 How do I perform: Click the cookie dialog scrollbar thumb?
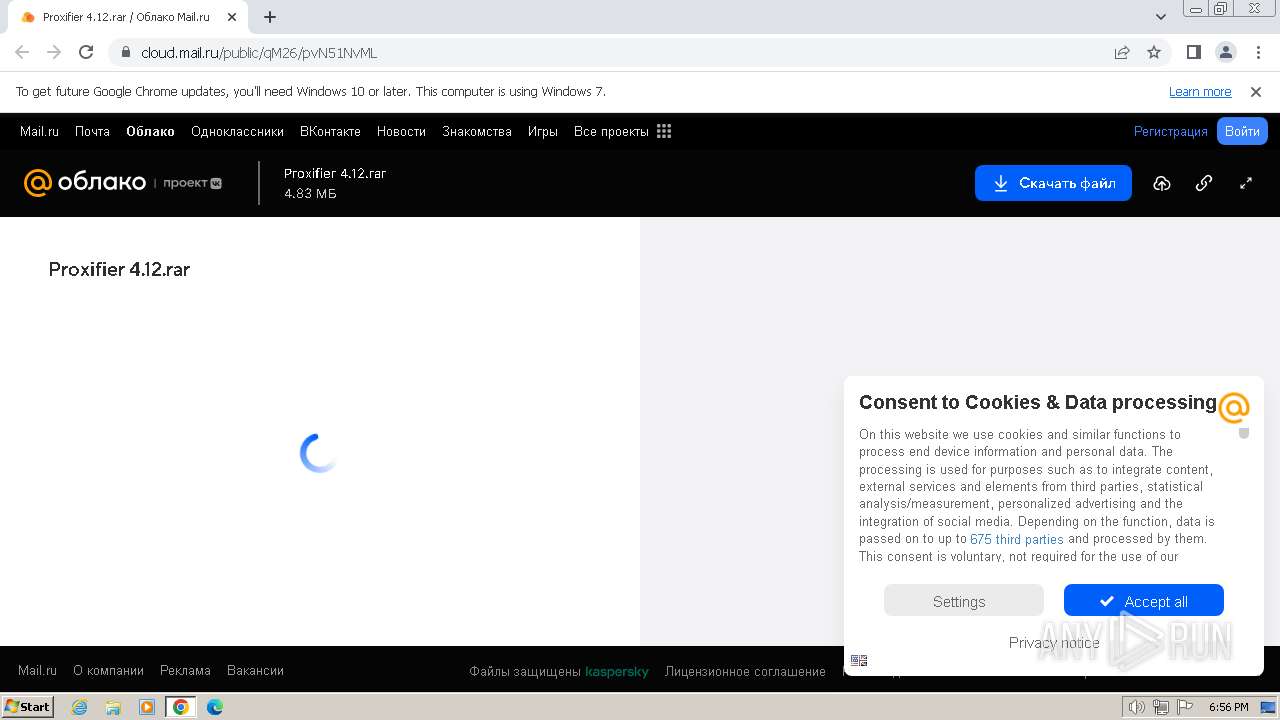(x=1244, y=433)
